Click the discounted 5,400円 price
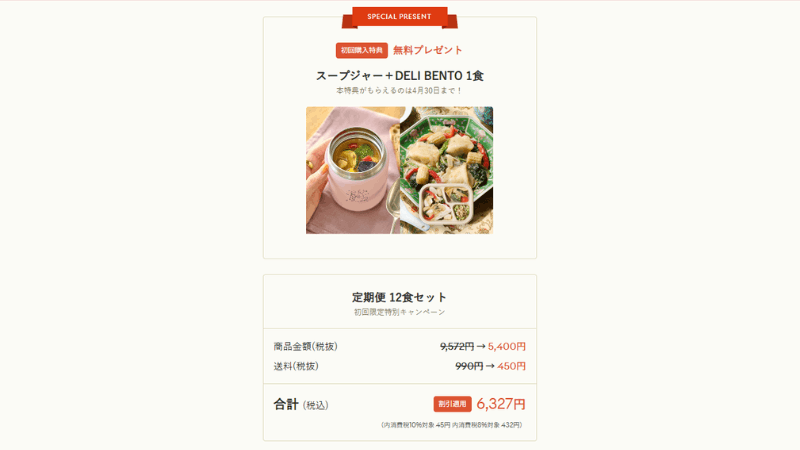The height and width of the screenshot is (450, 800). click(x=507, y=346)
